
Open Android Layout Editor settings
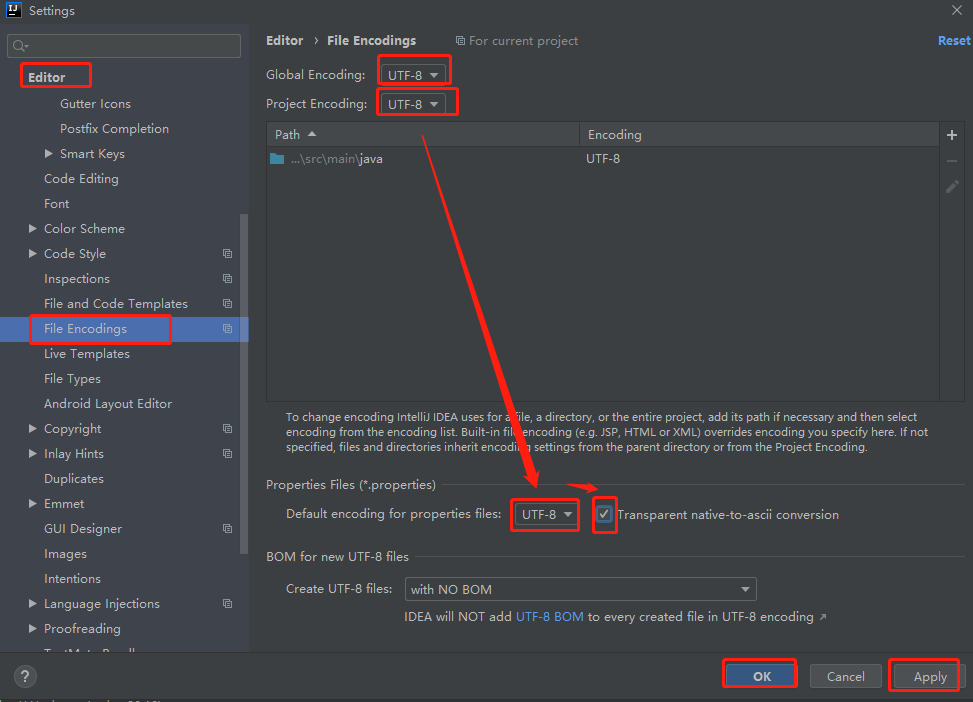[108, 403]
